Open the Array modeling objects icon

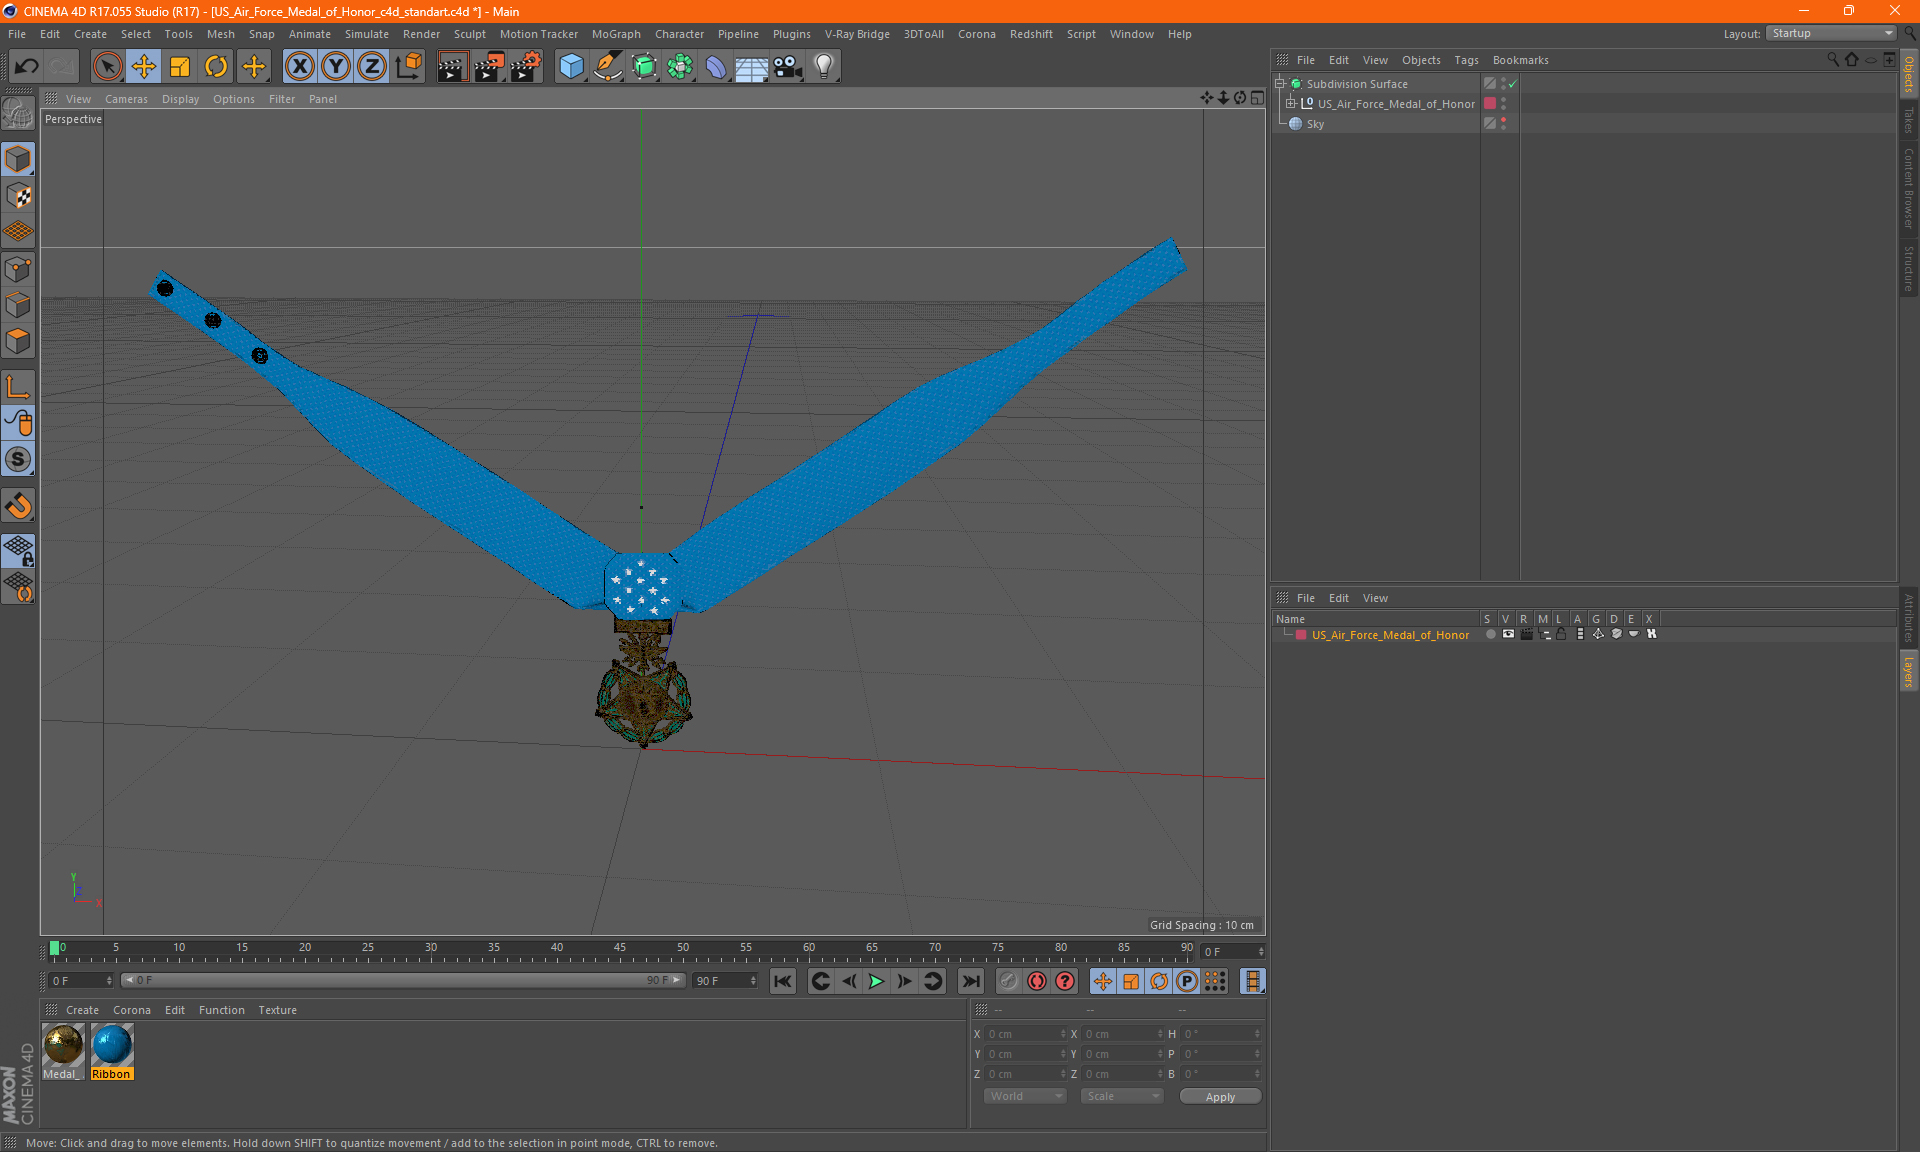click(x=680, y=67)
